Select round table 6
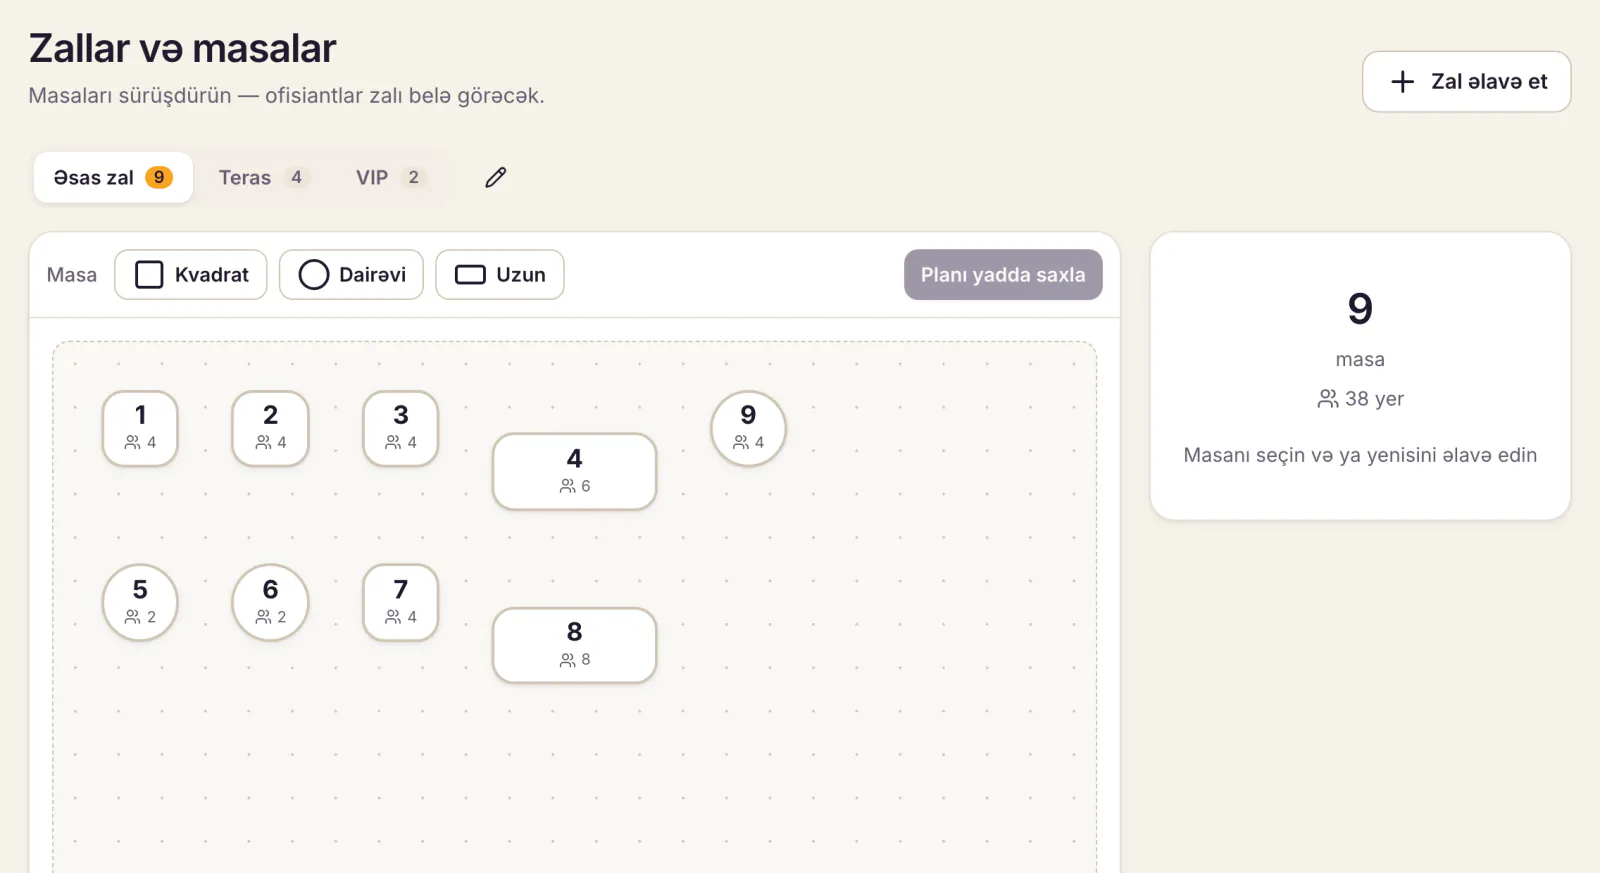Viewport: 1600px width, 873px height. click(270, 602)
